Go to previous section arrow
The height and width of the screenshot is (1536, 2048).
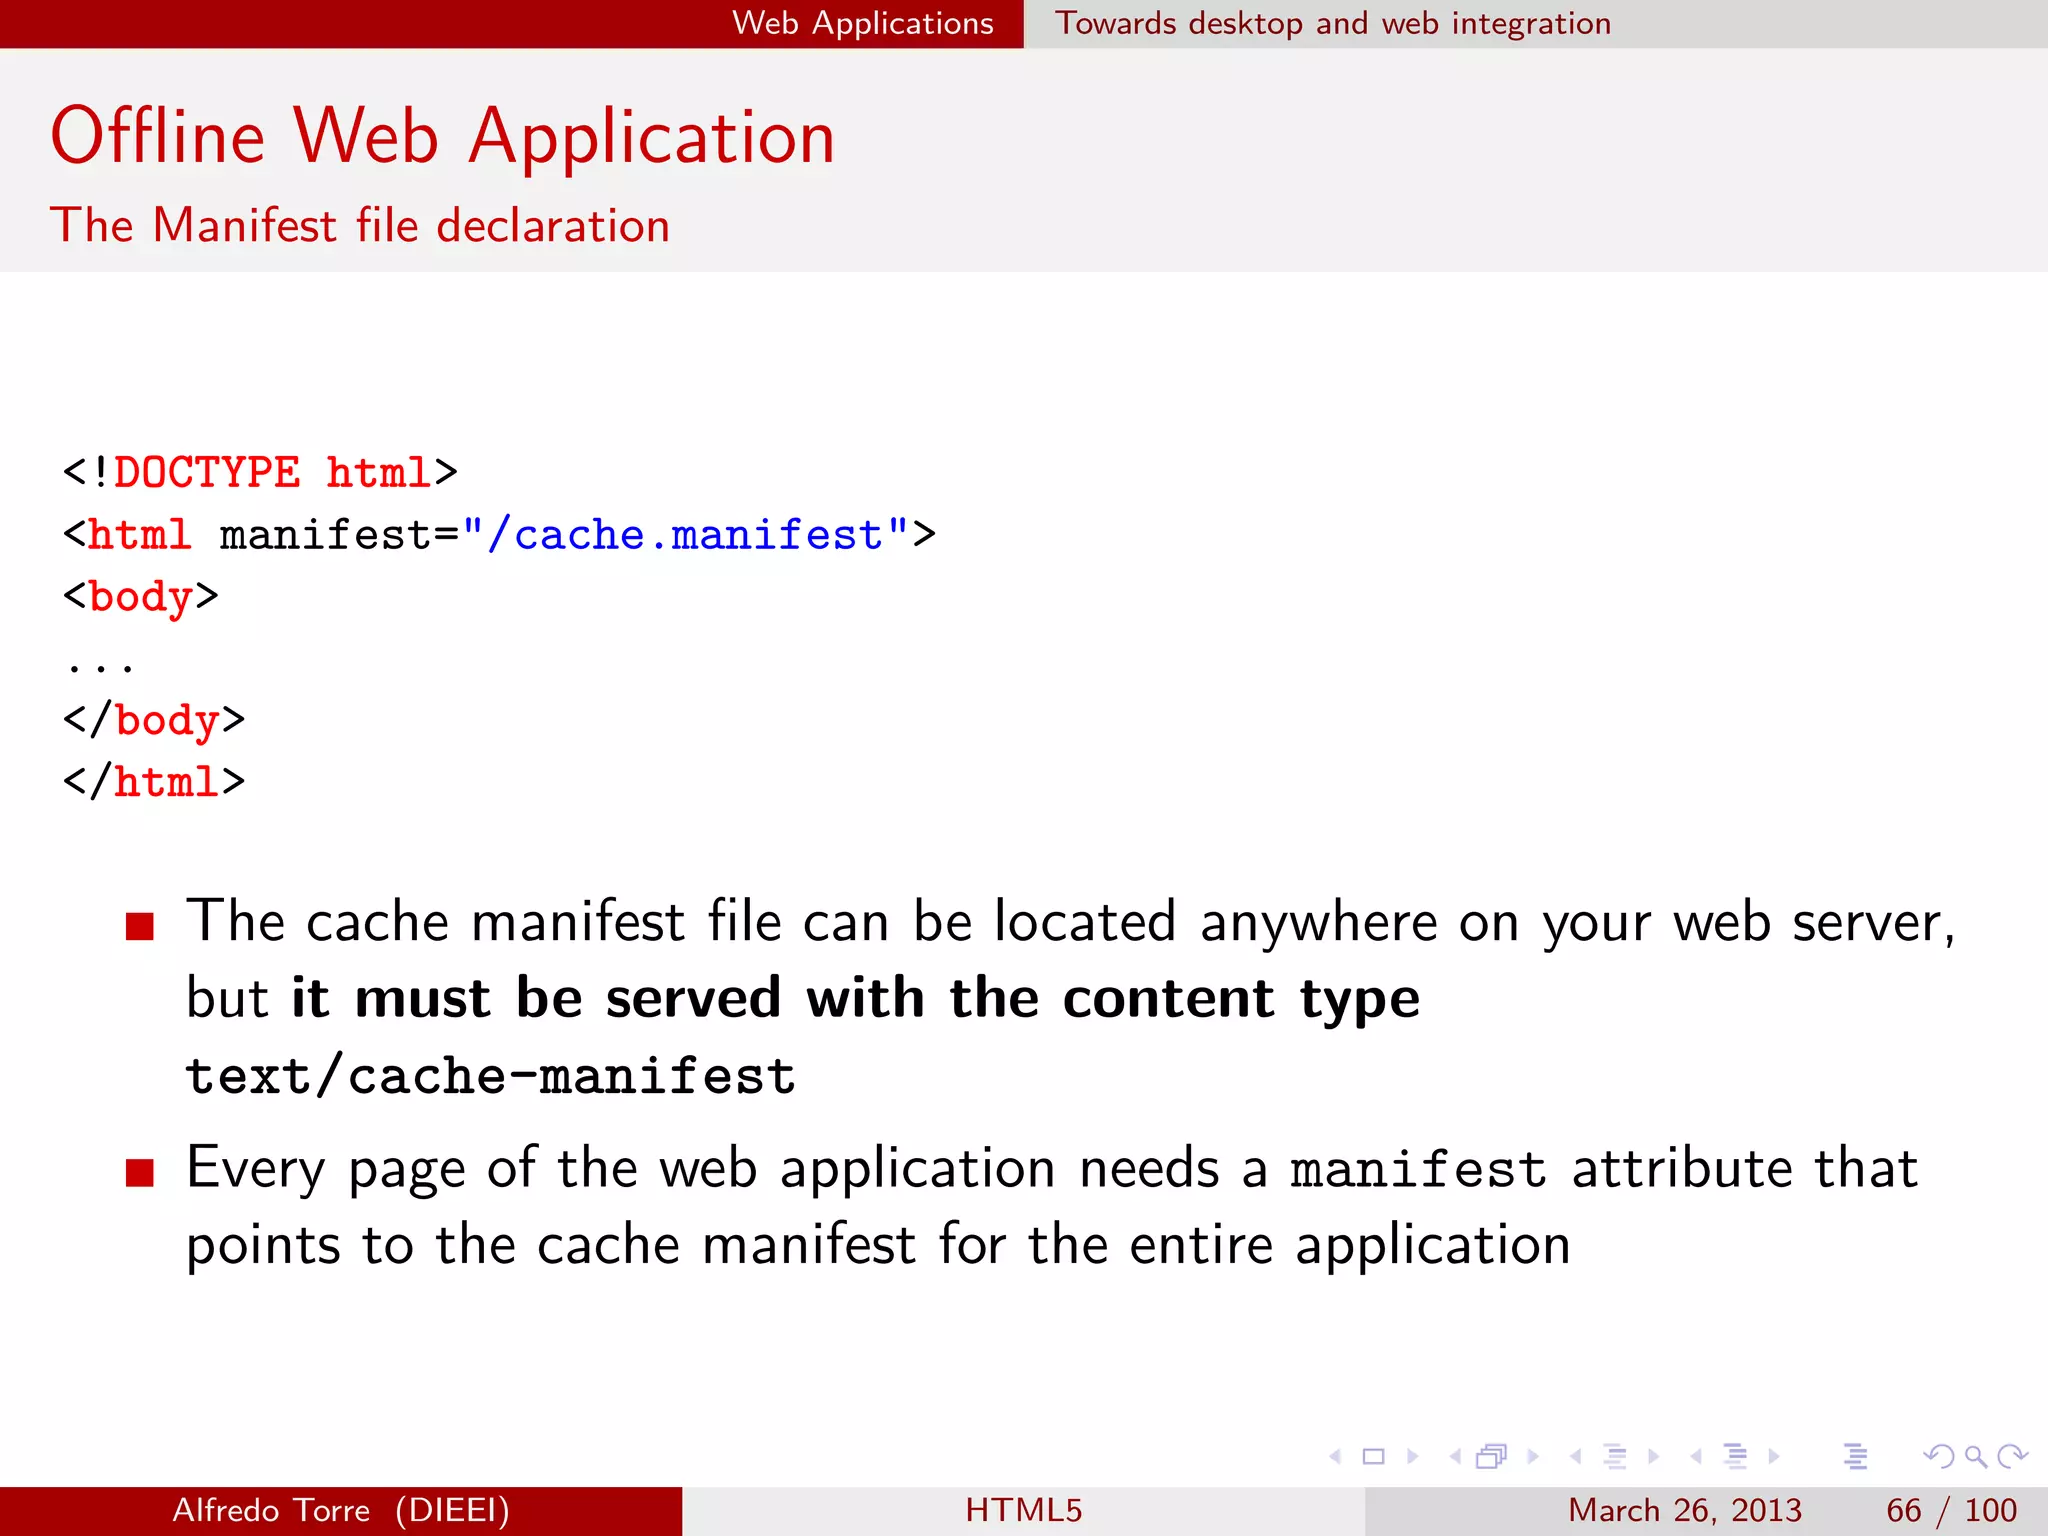point(1696,1457)
